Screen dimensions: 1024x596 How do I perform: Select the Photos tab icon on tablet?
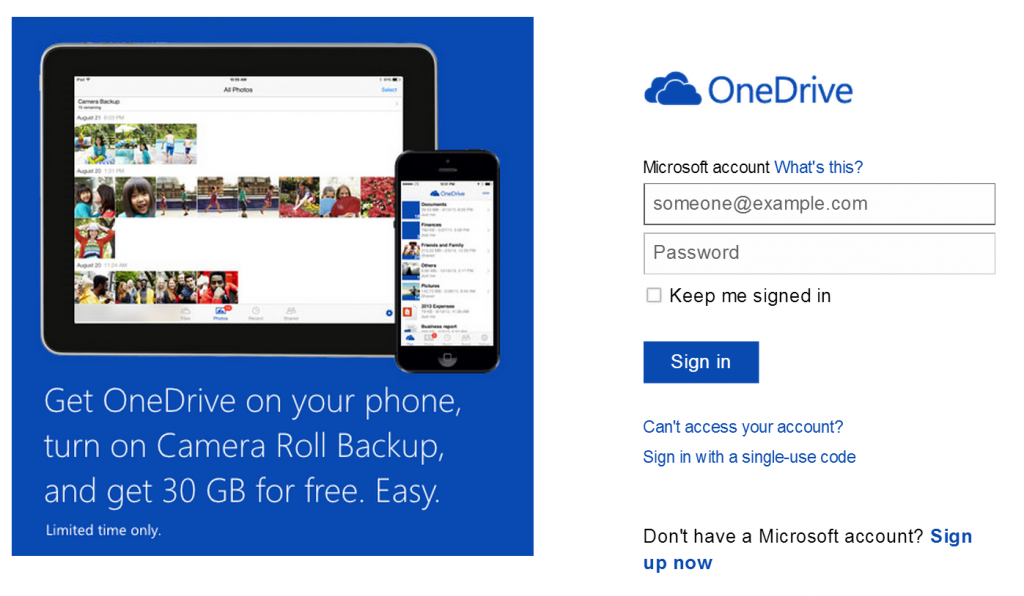pyautogui.click(x=221, y=313)
